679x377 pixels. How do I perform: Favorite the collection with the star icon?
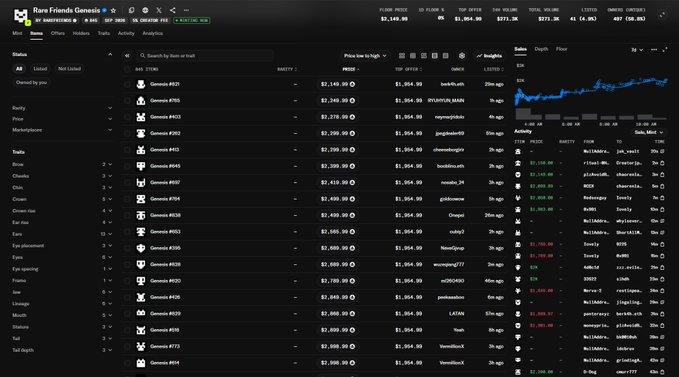(x=113, y=10)
